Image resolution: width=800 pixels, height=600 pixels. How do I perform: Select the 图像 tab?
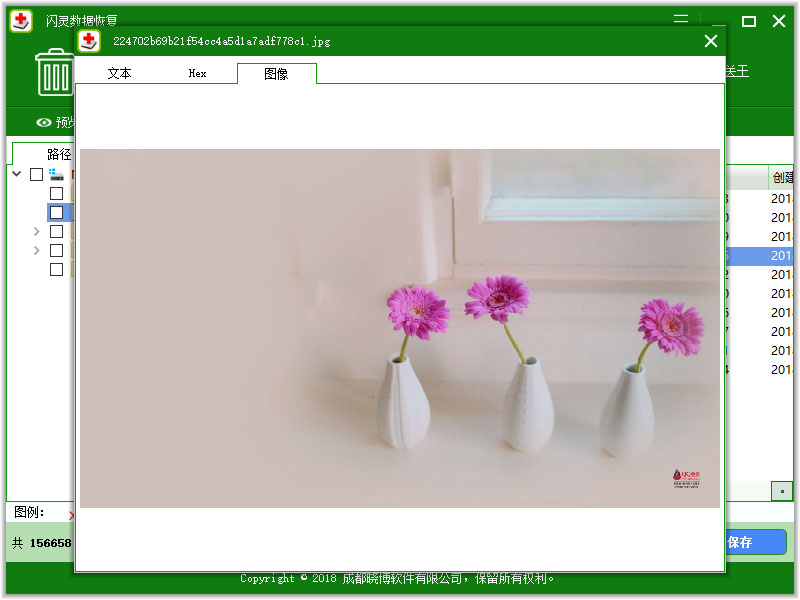click(x=276, y=73)
